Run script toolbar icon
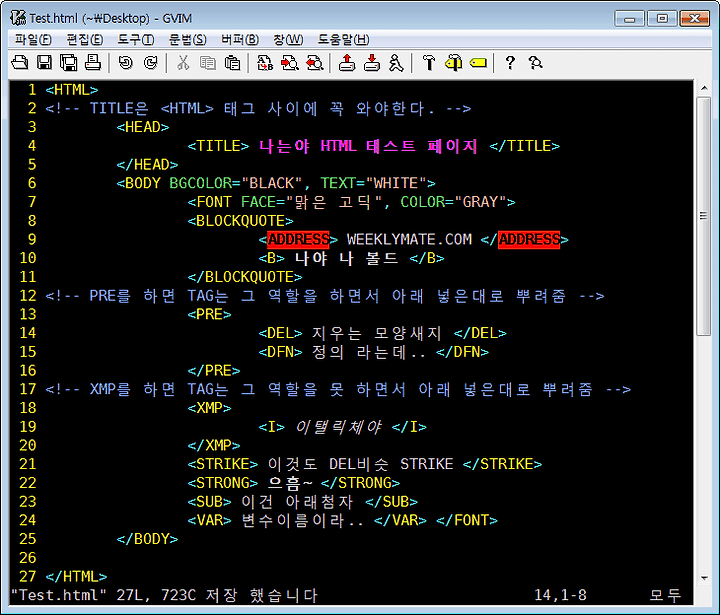This screenshot has width=720, height=615. [x=396, y=62]
